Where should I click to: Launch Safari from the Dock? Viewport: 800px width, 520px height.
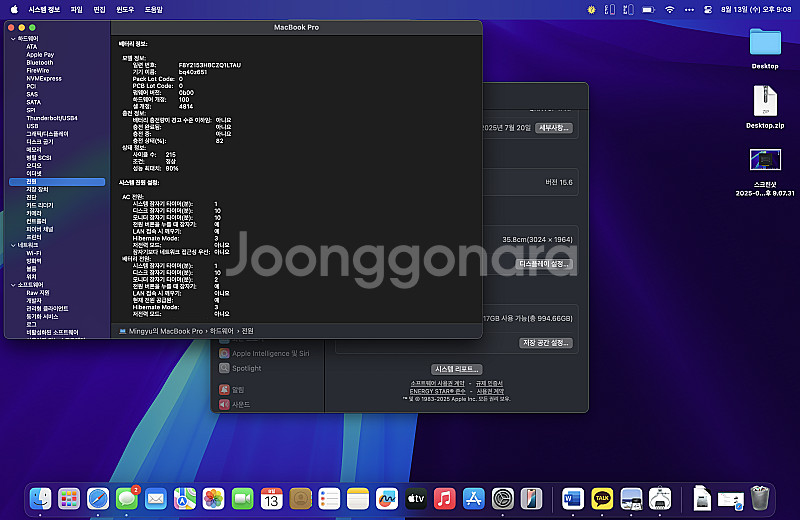coord(98,499)
